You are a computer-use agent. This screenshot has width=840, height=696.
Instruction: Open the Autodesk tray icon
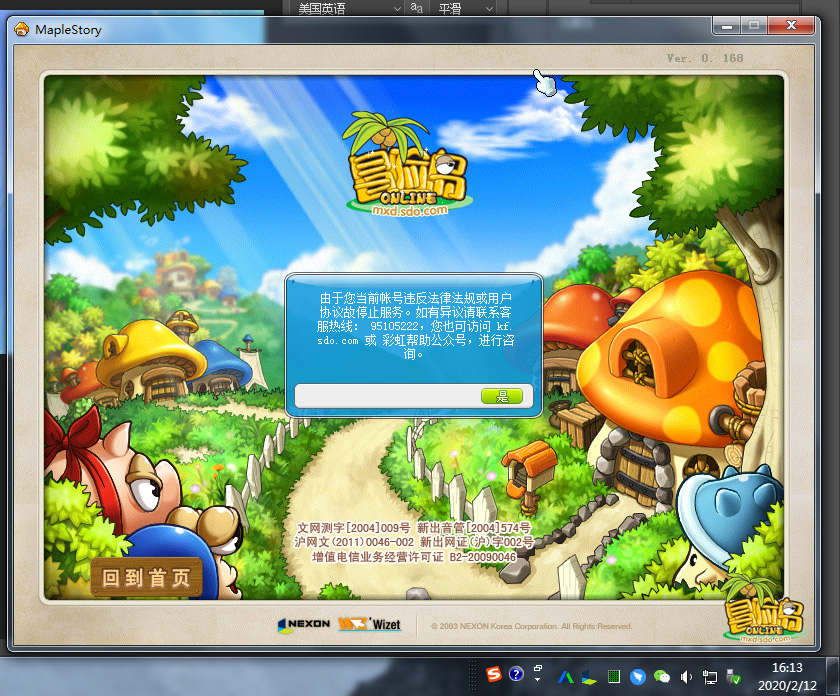coord(566,677)
